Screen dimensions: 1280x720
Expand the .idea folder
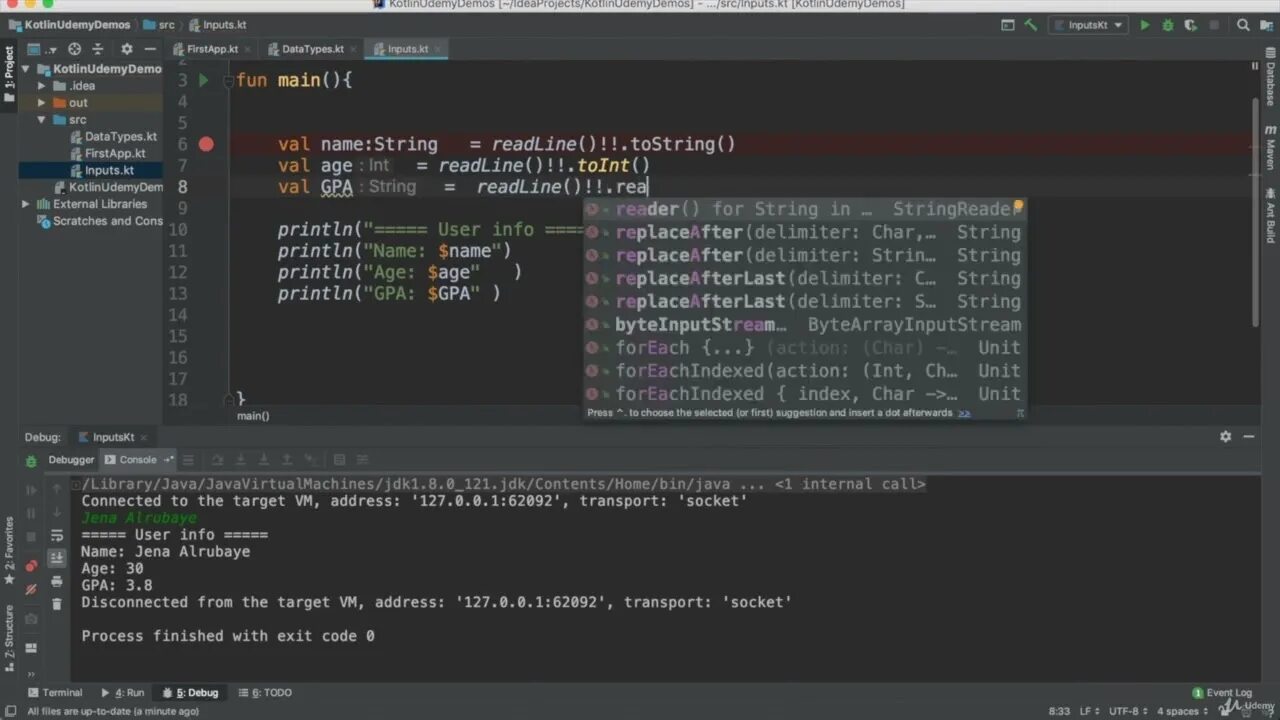point(43,86)
